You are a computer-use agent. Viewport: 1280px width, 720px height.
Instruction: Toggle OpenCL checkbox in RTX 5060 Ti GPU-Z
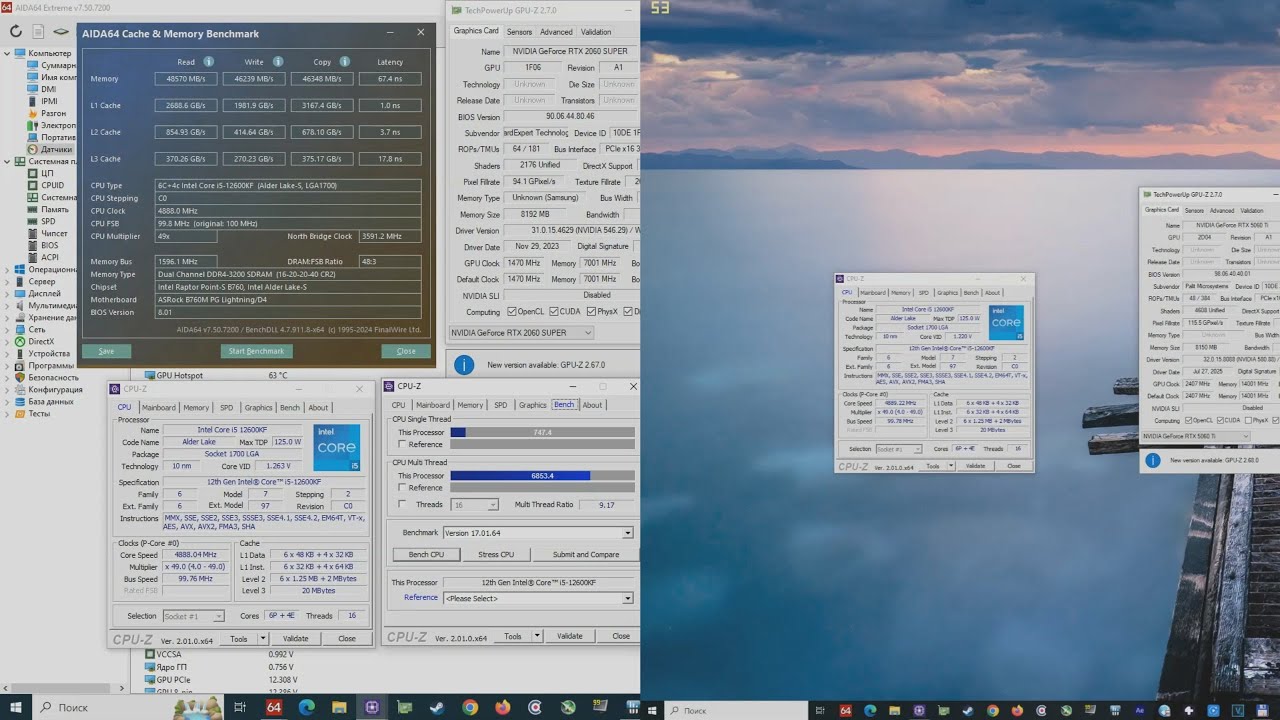coord(1188,420)
